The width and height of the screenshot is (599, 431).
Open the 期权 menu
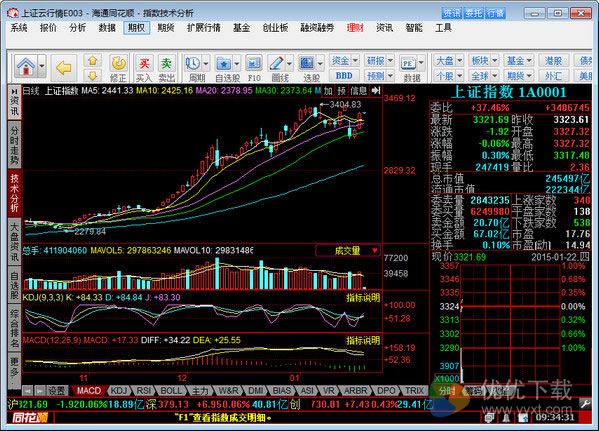click(x=136, y=28)
